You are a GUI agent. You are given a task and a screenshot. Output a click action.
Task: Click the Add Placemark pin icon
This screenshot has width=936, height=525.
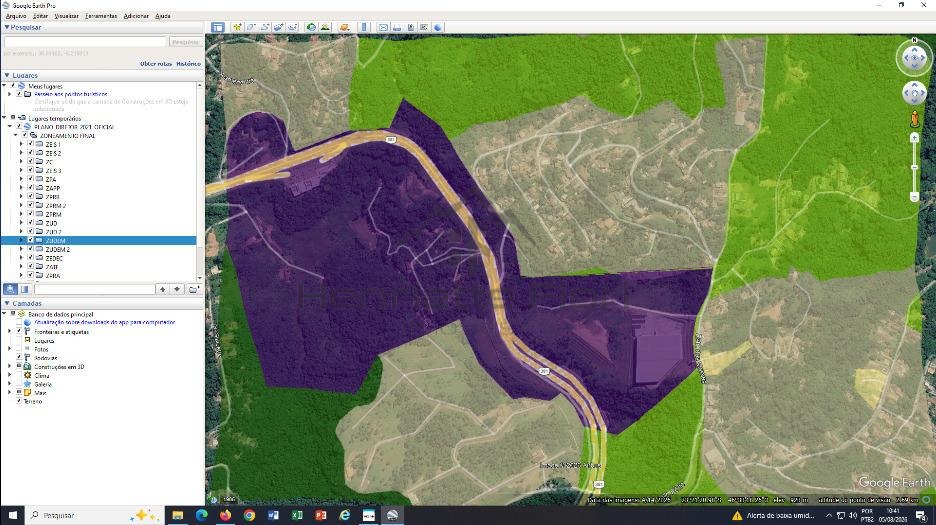pyautogui.click(x=237, y=27)
